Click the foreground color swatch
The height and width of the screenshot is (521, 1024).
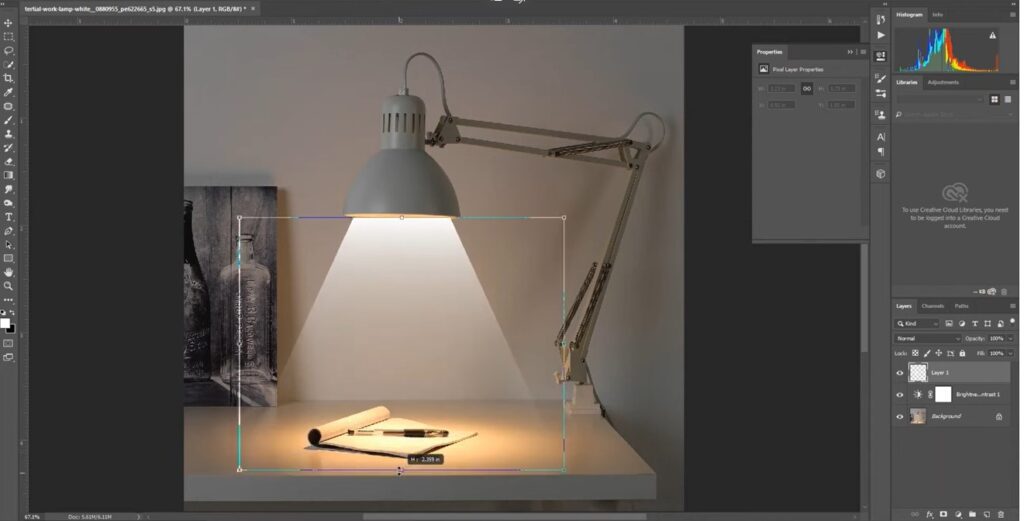click(7, 322)
